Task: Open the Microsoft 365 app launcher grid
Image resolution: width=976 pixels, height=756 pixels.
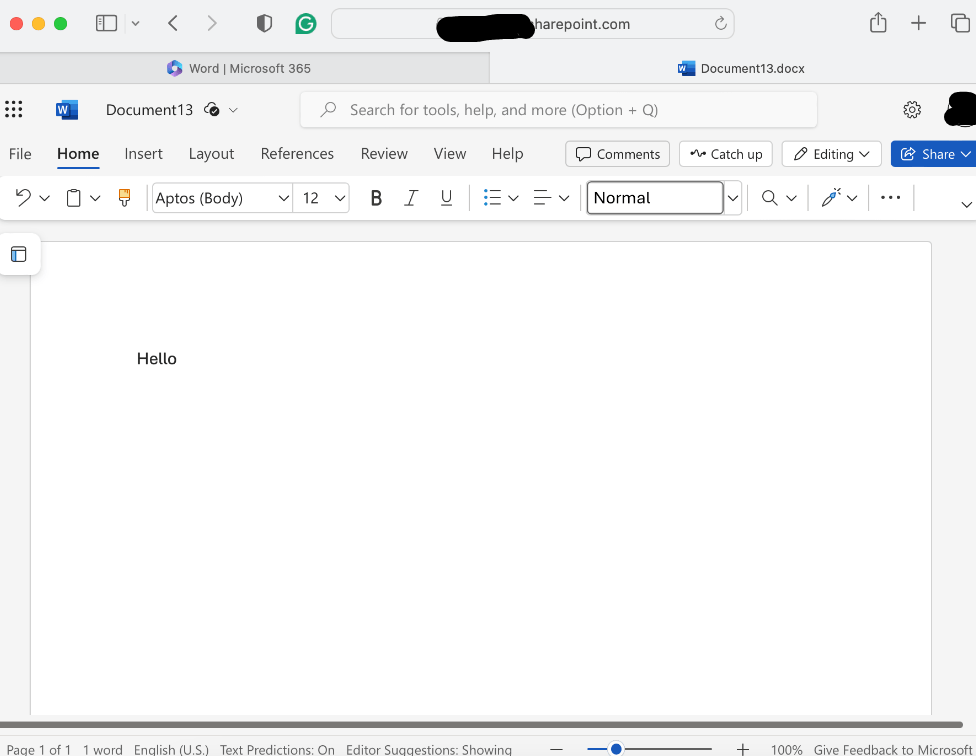Action: click(x=14, y=110)
